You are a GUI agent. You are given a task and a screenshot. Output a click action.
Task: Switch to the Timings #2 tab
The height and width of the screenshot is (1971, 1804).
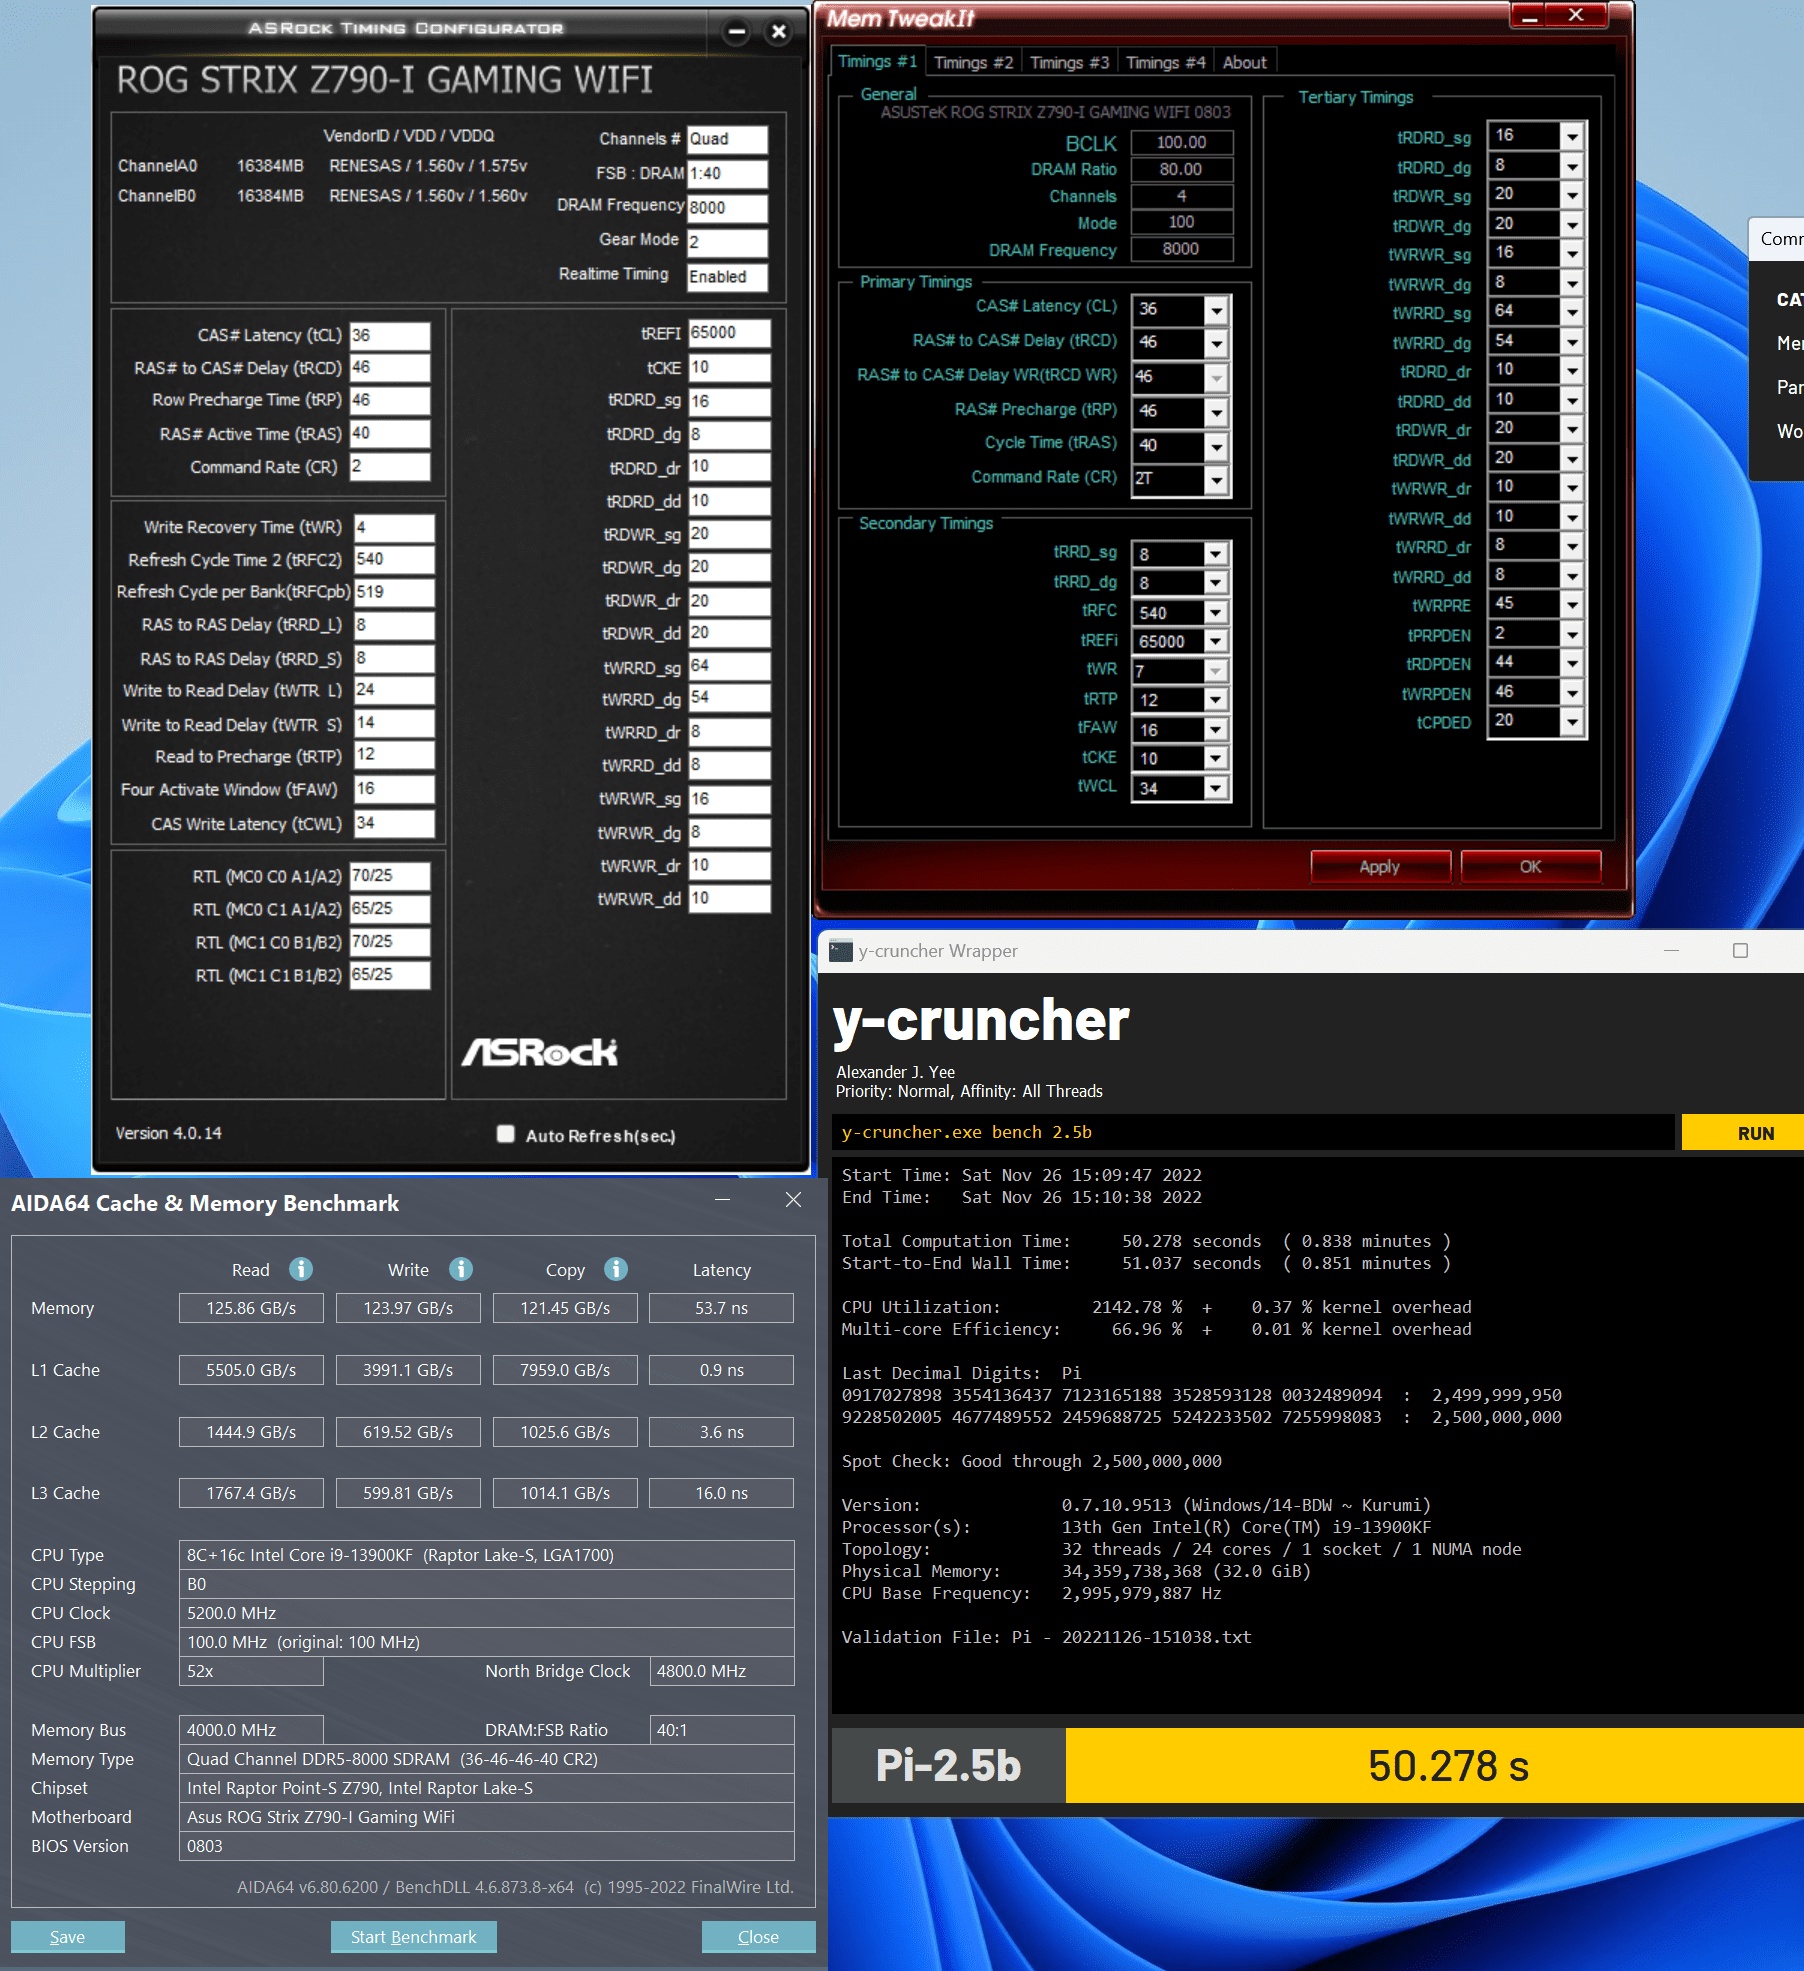(973, 62)
